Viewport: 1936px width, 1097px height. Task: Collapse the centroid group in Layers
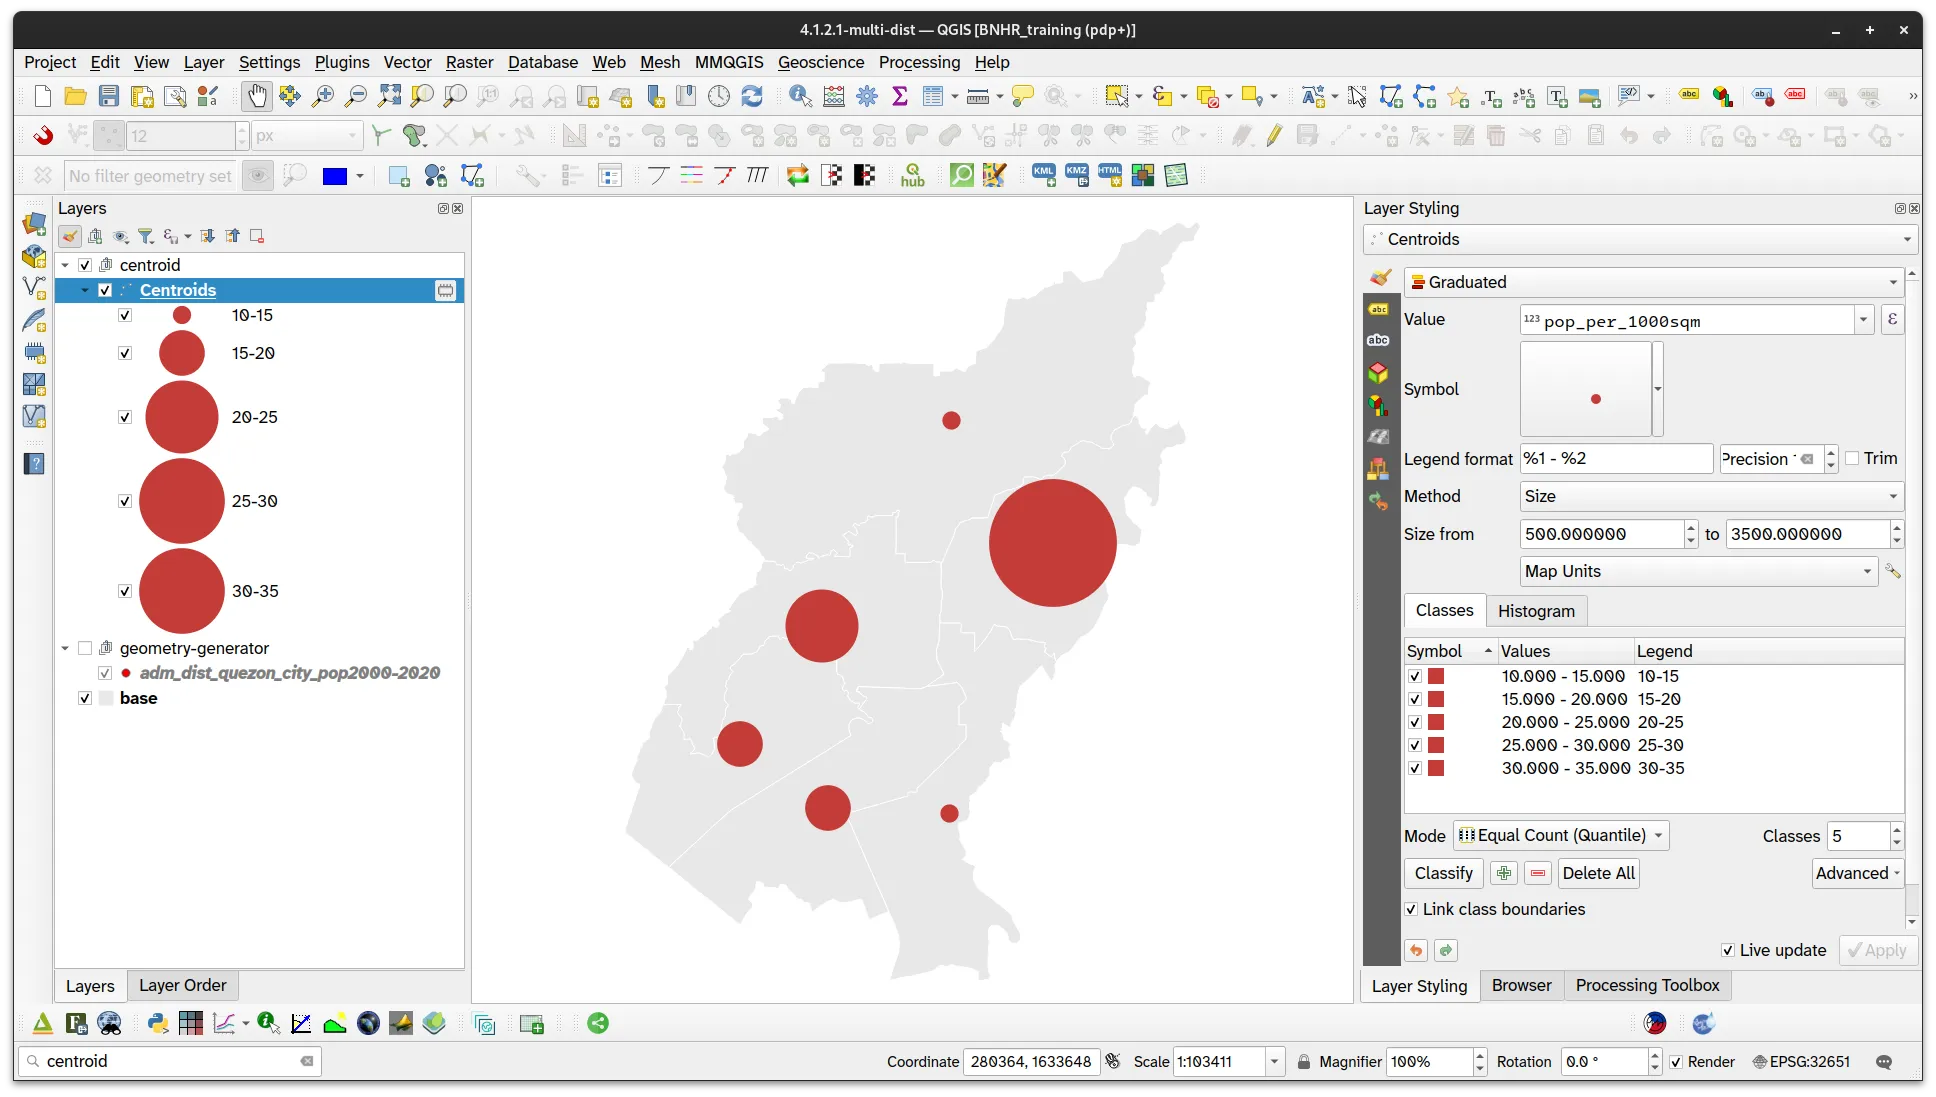65,265
